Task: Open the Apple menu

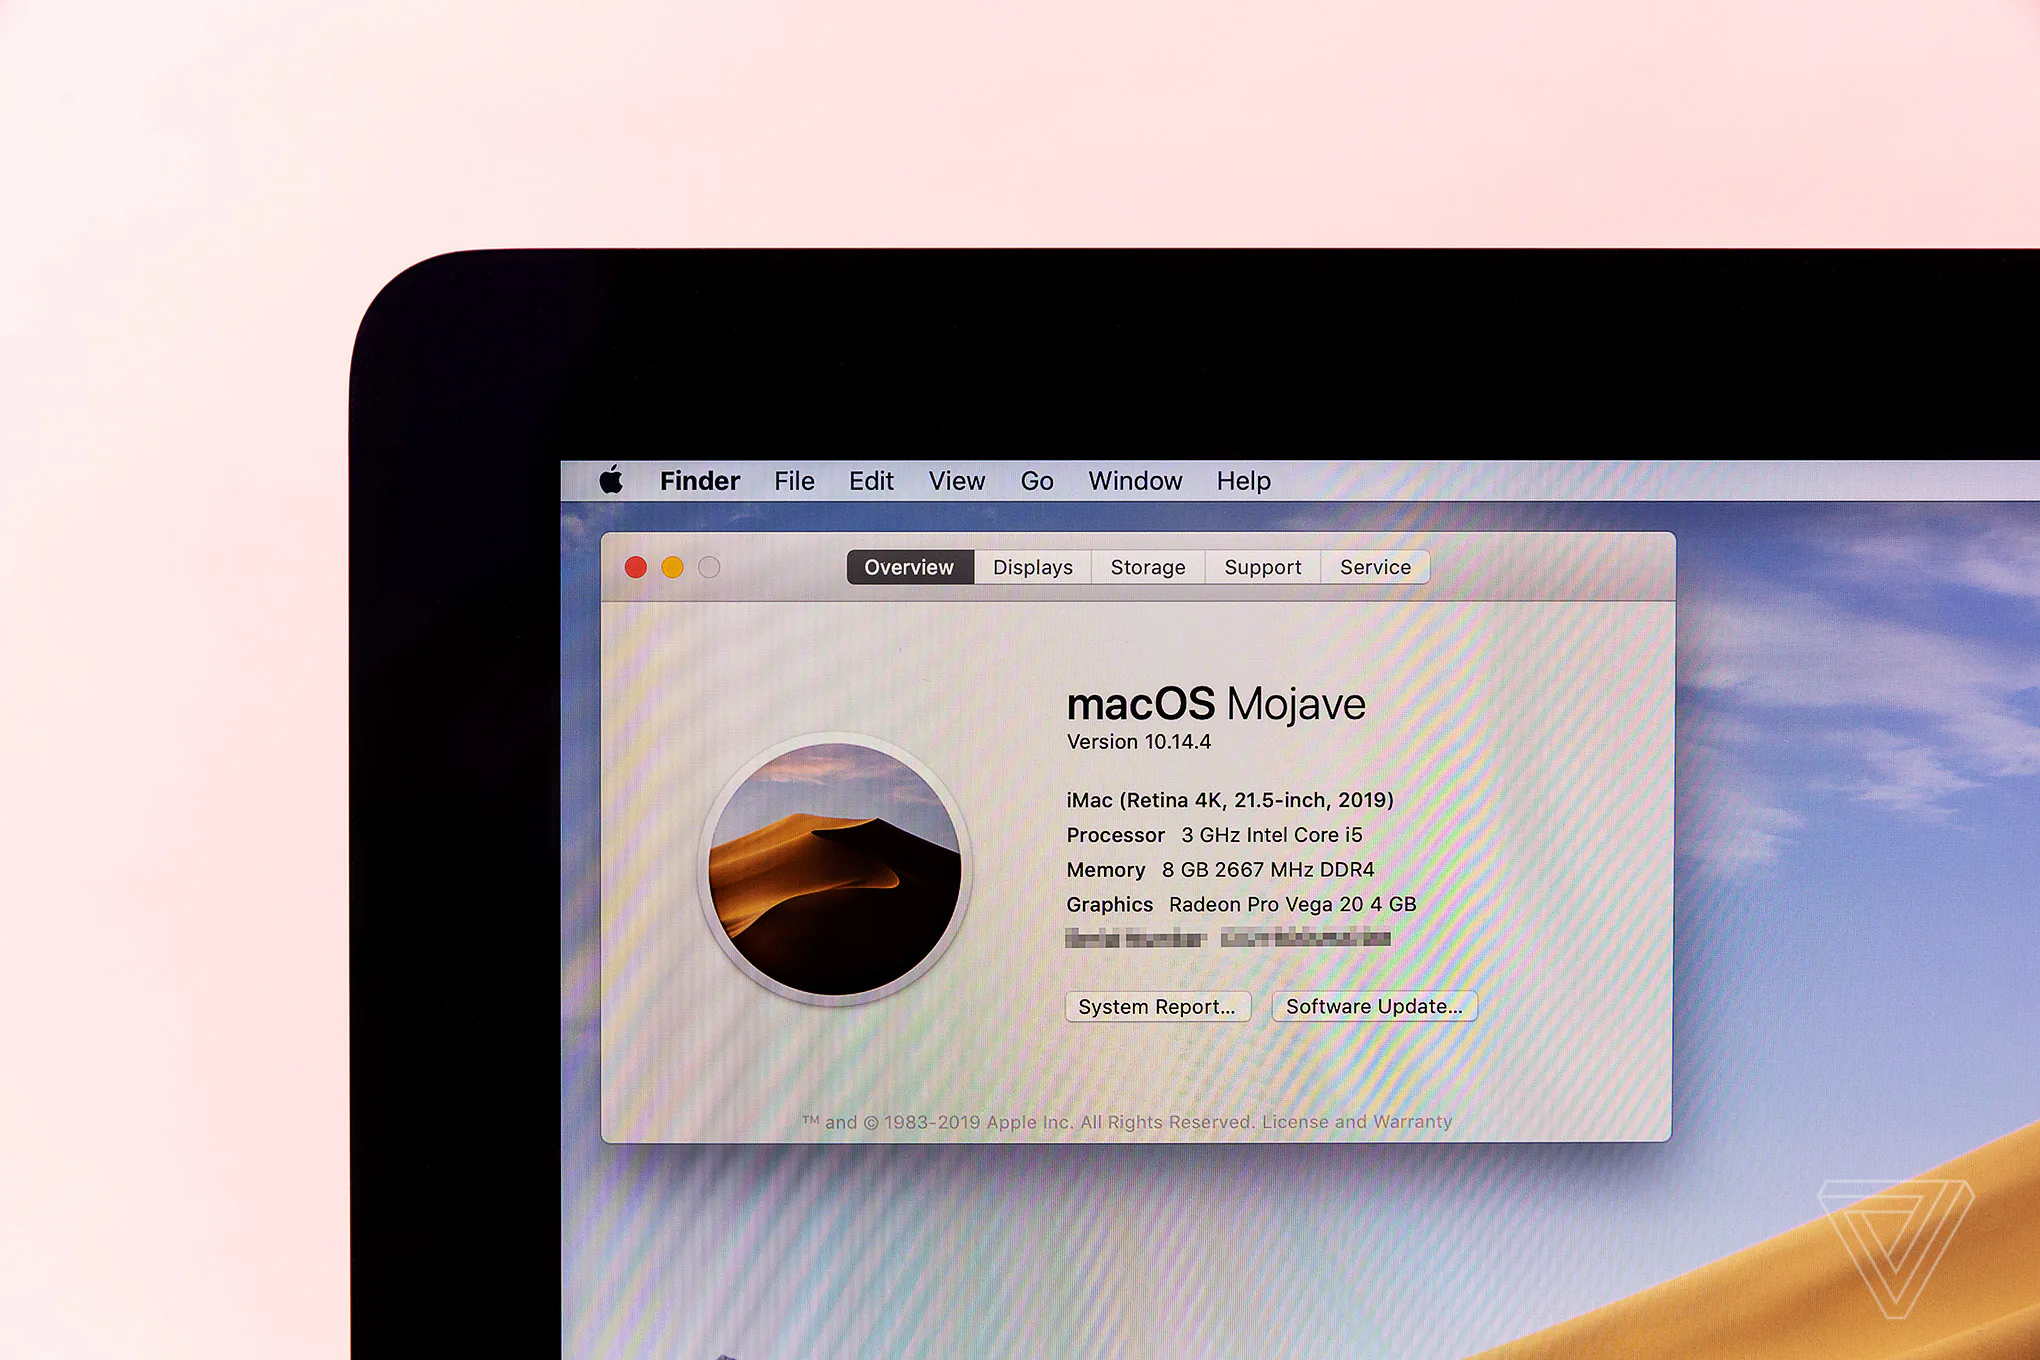Action: (611, 480)
